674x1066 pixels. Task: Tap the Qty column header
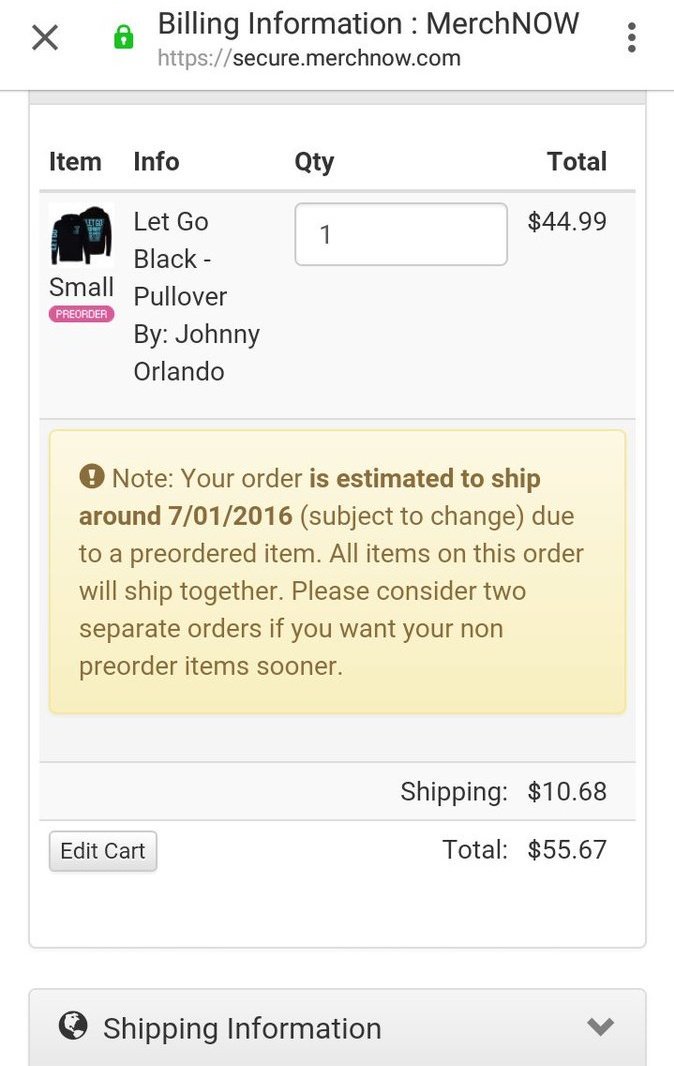pyautogui.click(x=314, y=162)
